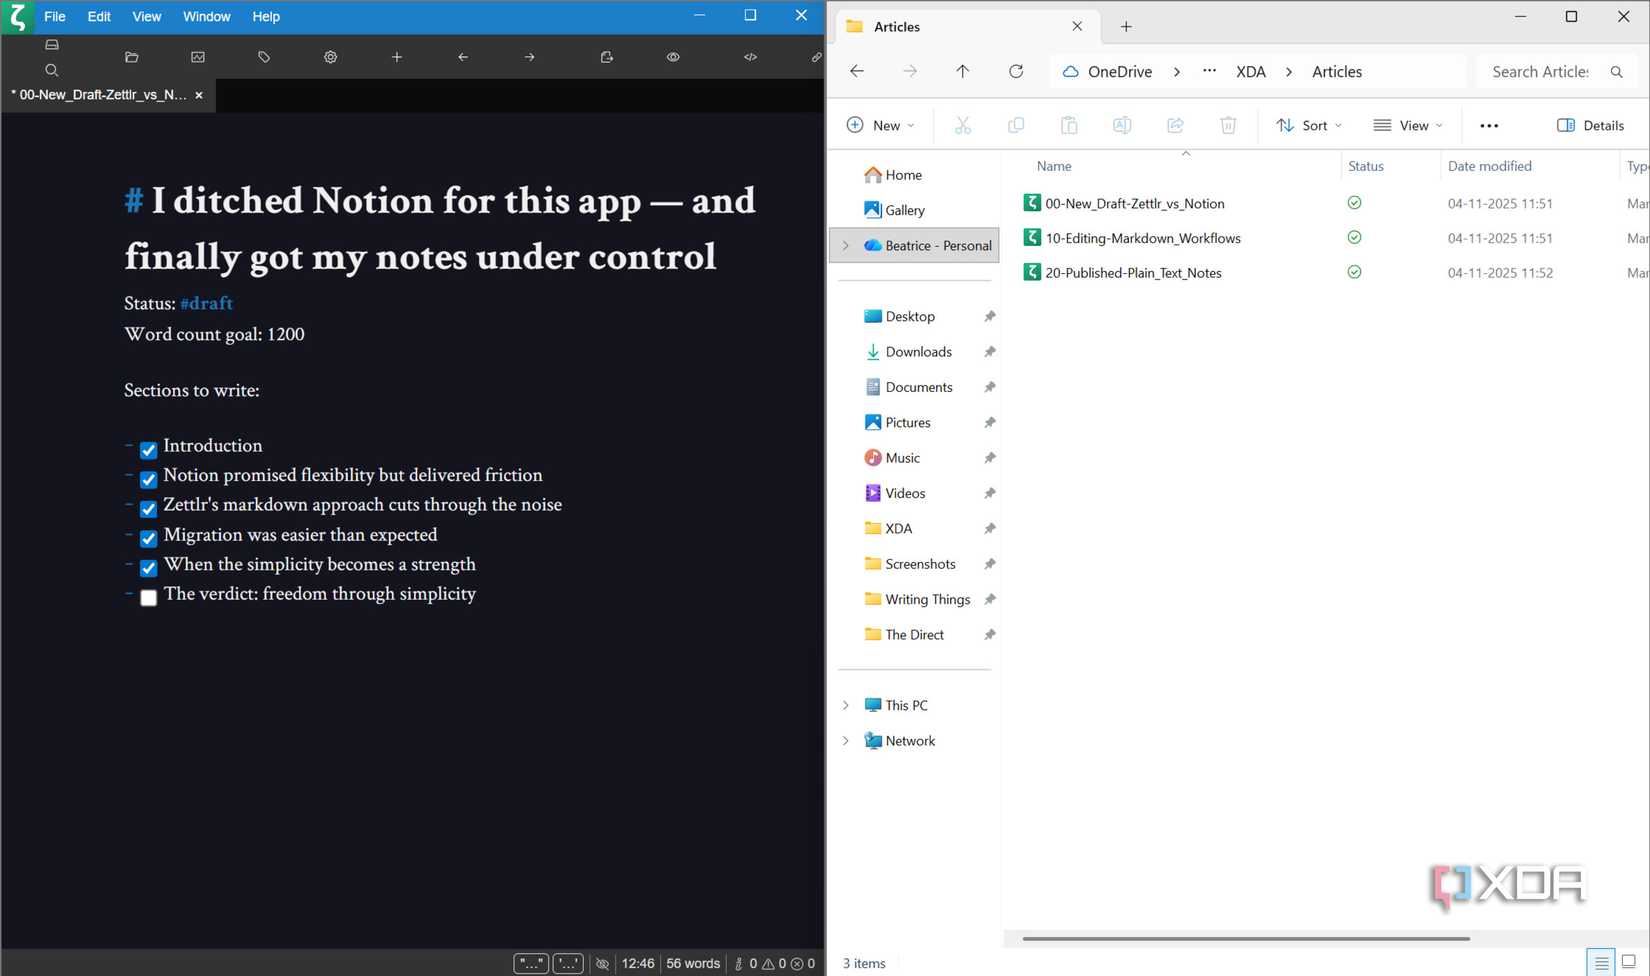Click the double-quotes MagicQuotes button in status bar
This screenshot has width=1650, height=976.
tap(531, 964)
